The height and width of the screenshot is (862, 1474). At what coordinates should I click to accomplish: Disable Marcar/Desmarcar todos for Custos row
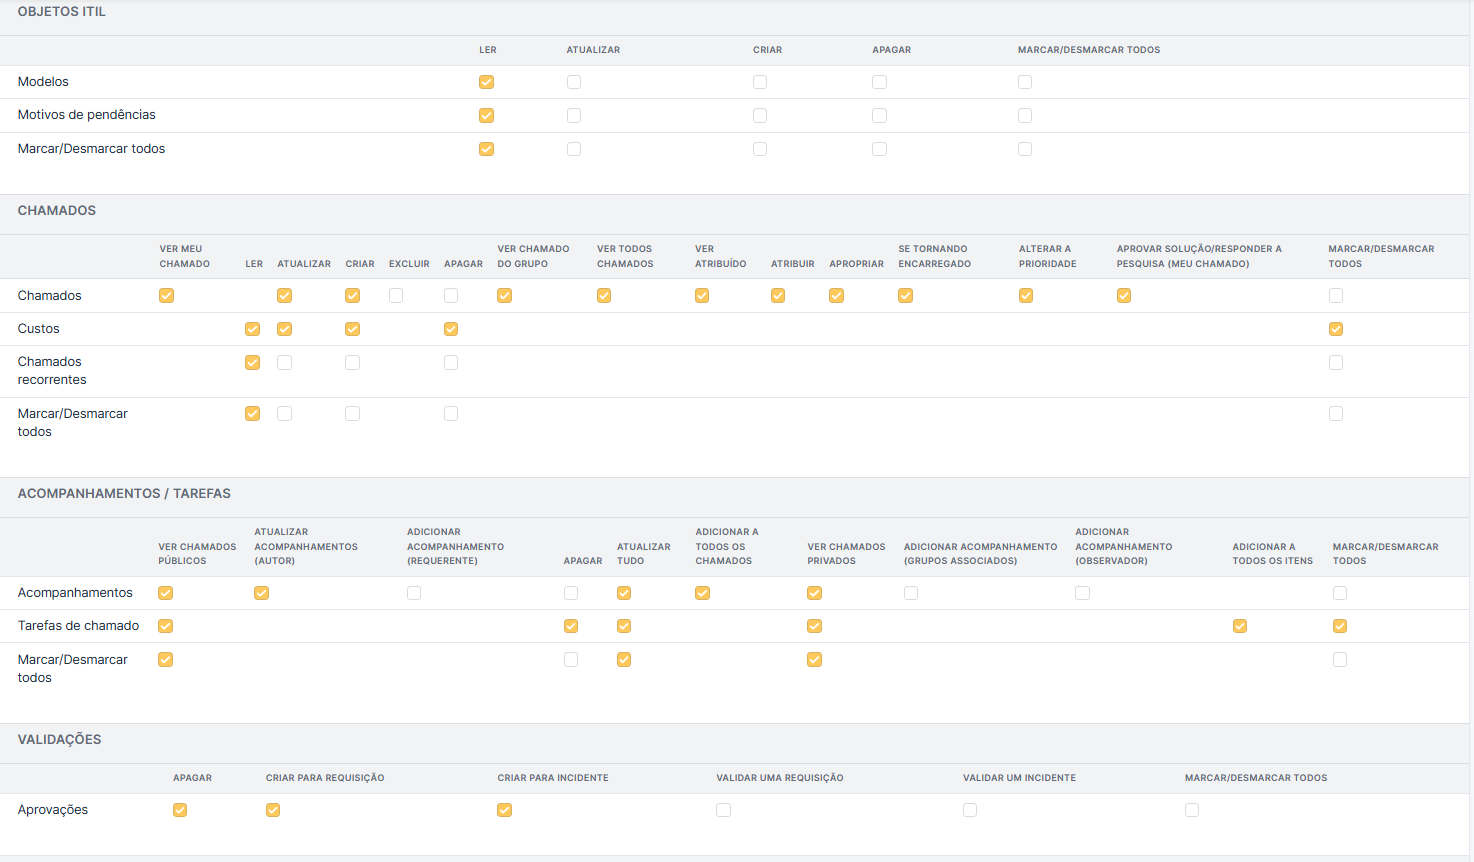1336,329
